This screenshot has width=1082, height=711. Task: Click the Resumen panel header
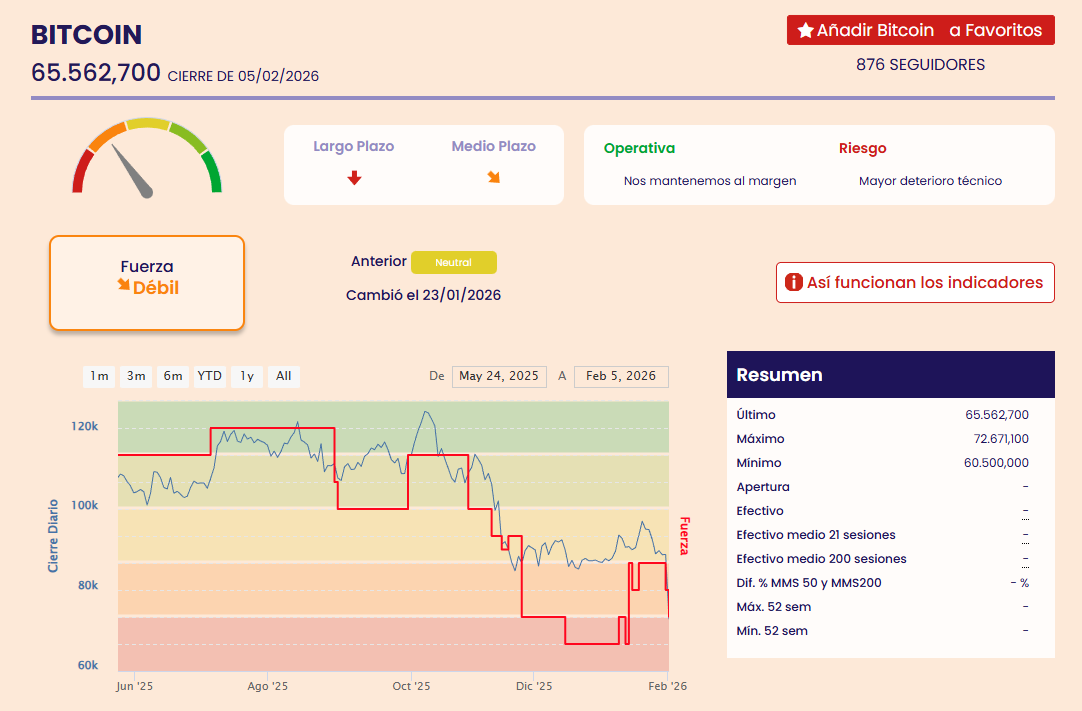(891, 375)
